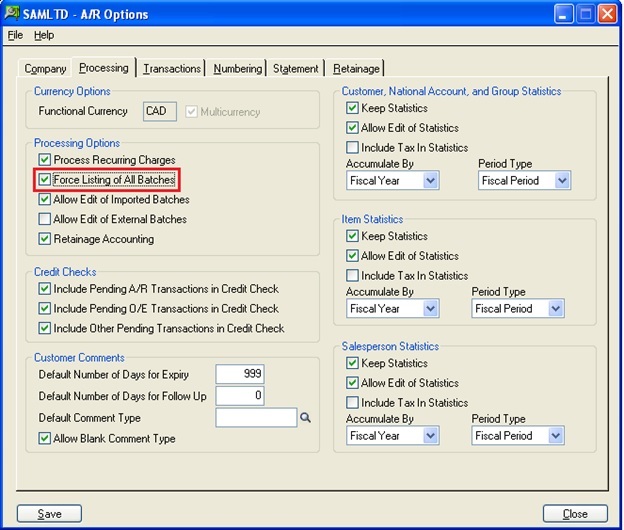Viewport: 624px width, 530px height.
Task: Toggle Keep Statistics under Customer statistics
Action: point(352,108)
